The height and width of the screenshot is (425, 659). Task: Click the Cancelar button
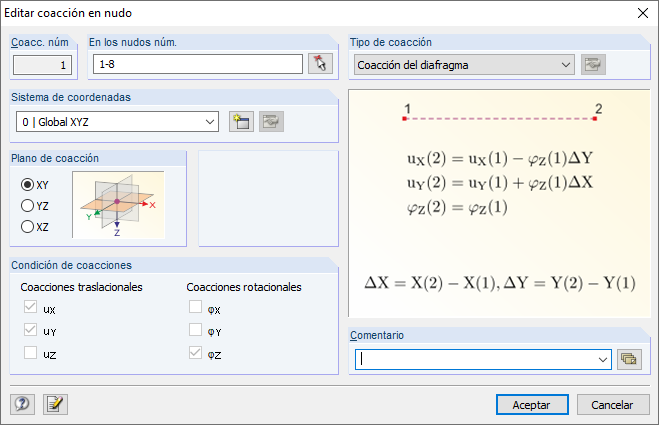(x=612, y=404)
